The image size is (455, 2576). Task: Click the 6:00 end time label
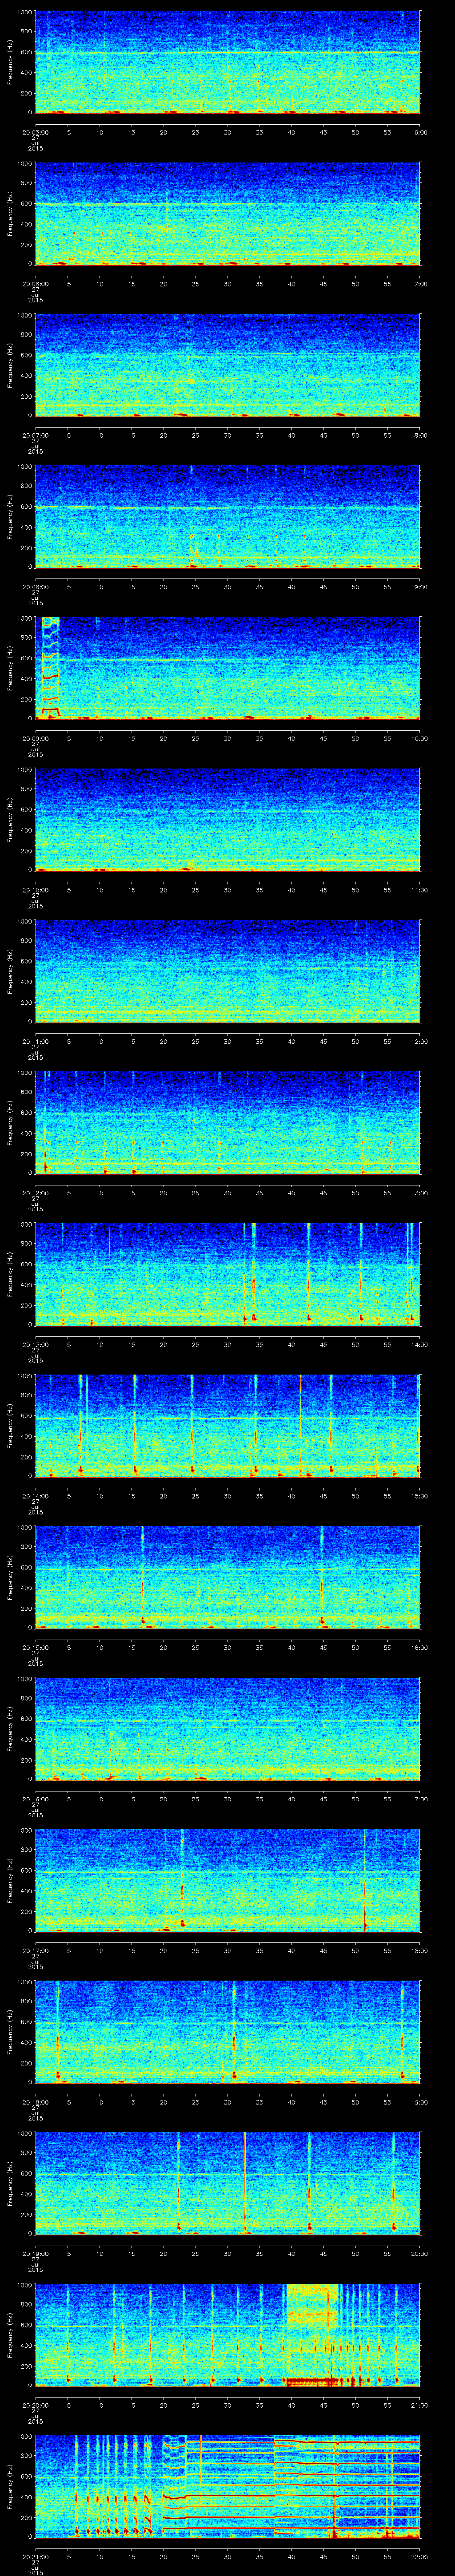(x=420, y=132)
